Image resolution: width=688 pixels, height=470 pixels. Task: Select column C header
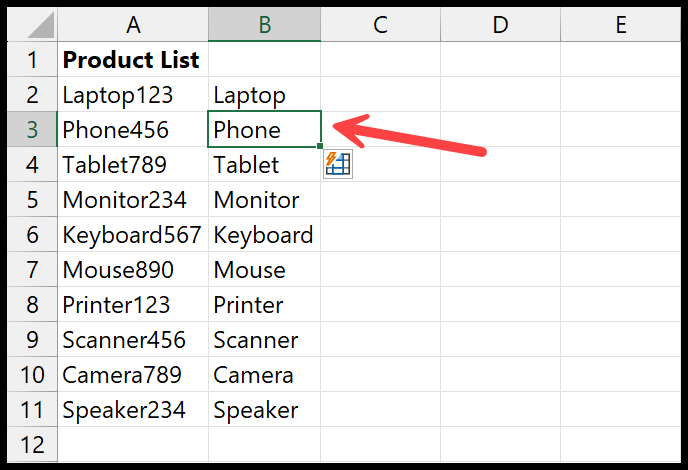[380, 25]
